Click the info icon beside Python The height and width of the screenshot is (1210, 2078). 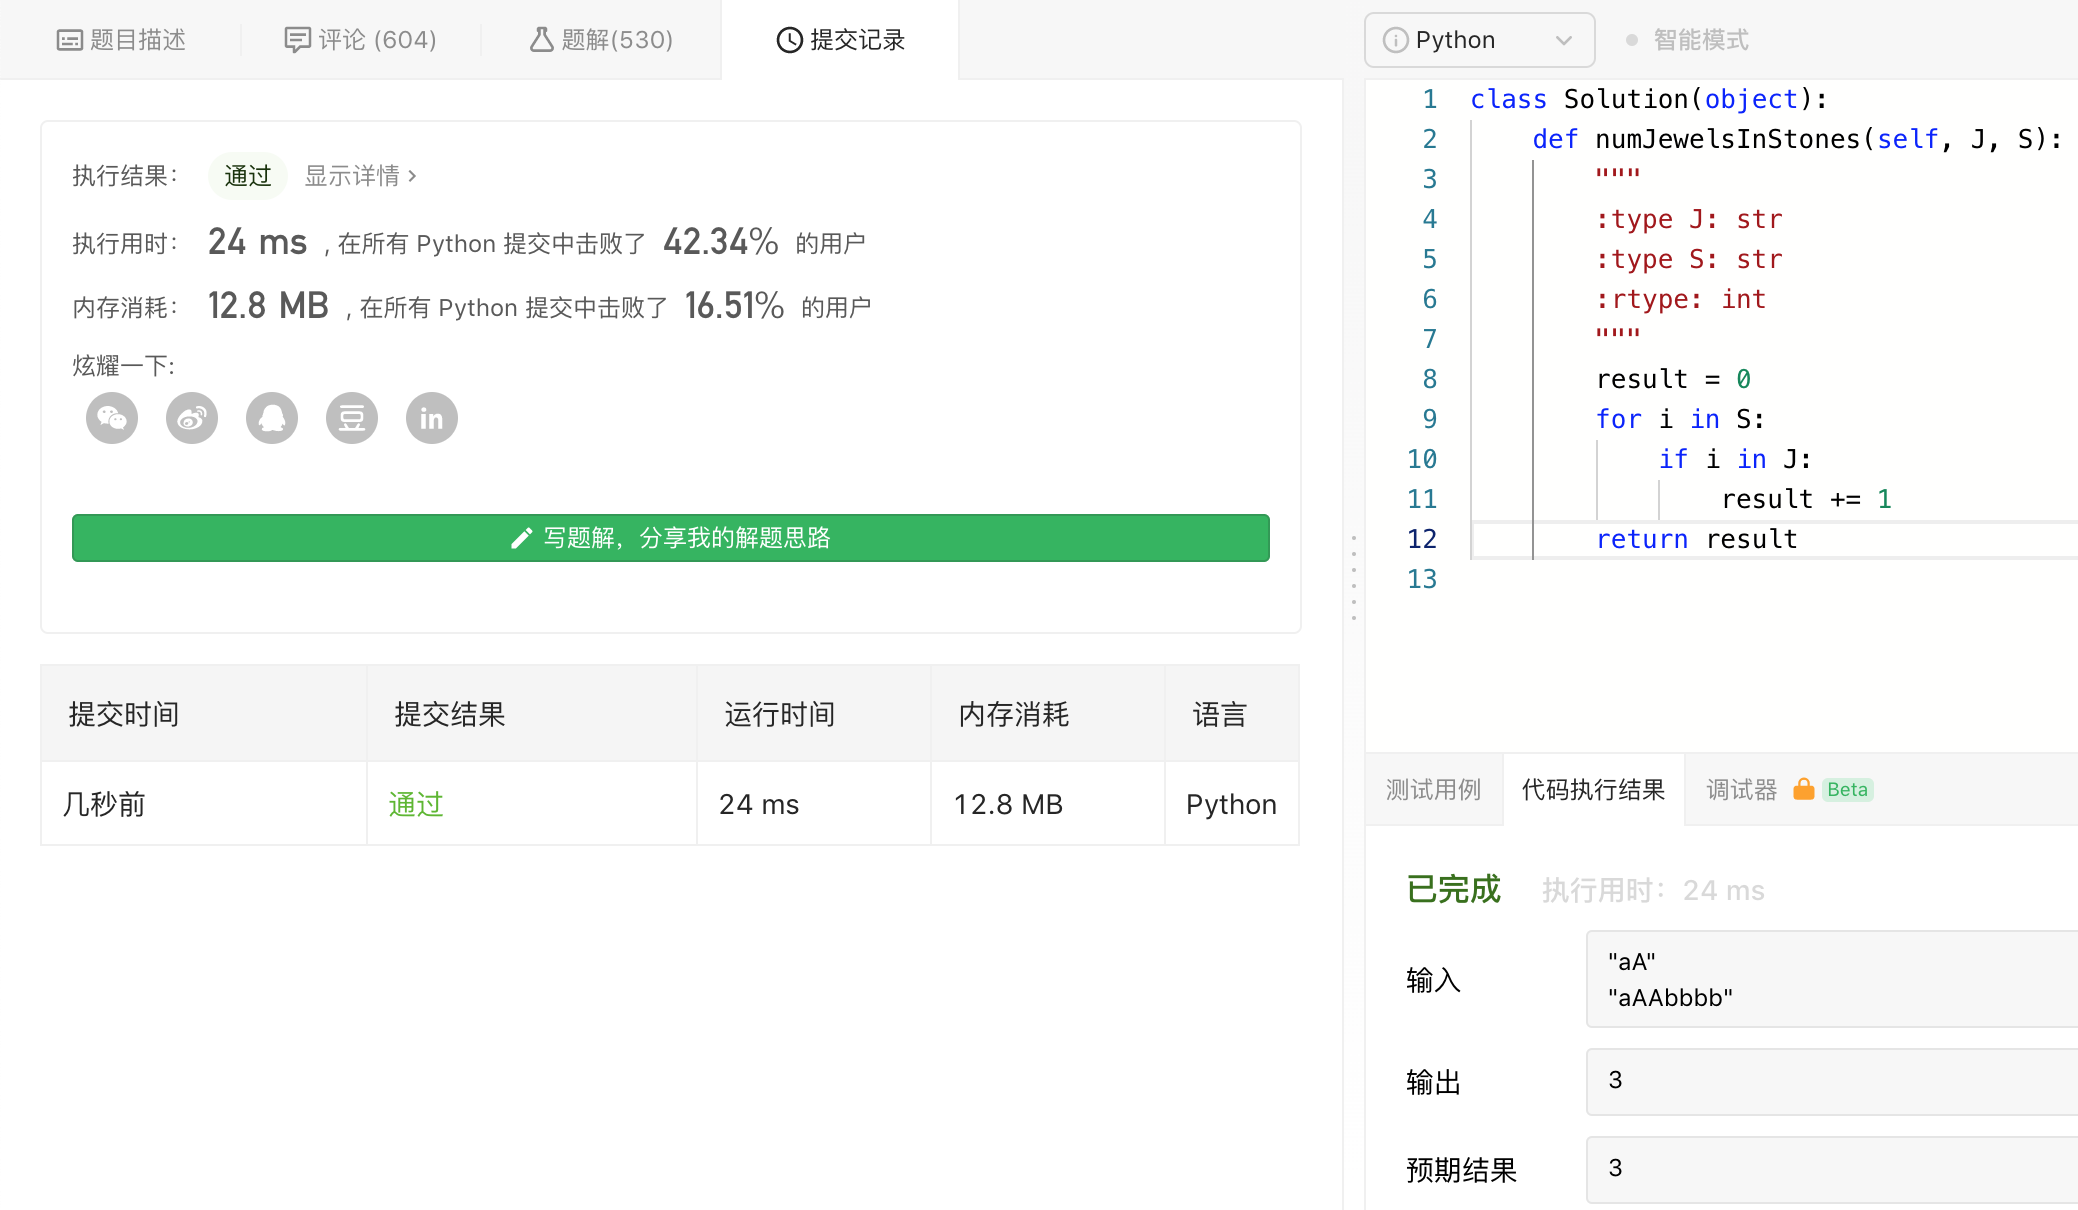1395,40
